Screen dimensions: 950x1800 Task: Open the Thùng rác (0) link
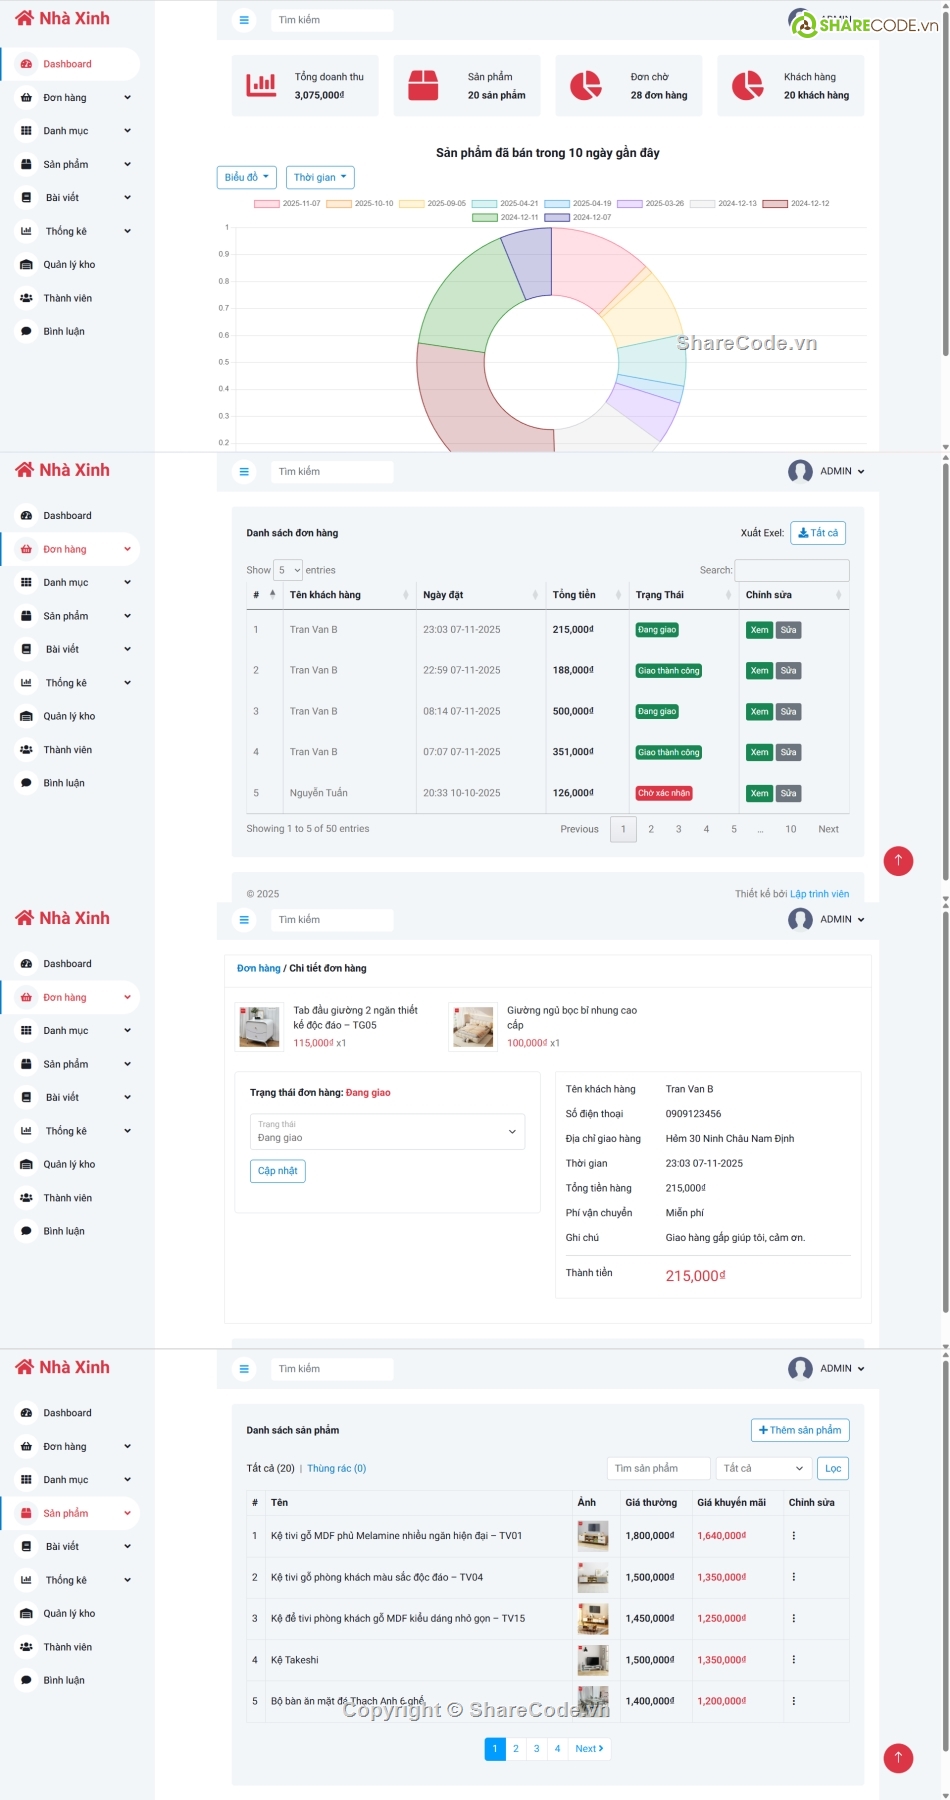[x=337, y=1469]
